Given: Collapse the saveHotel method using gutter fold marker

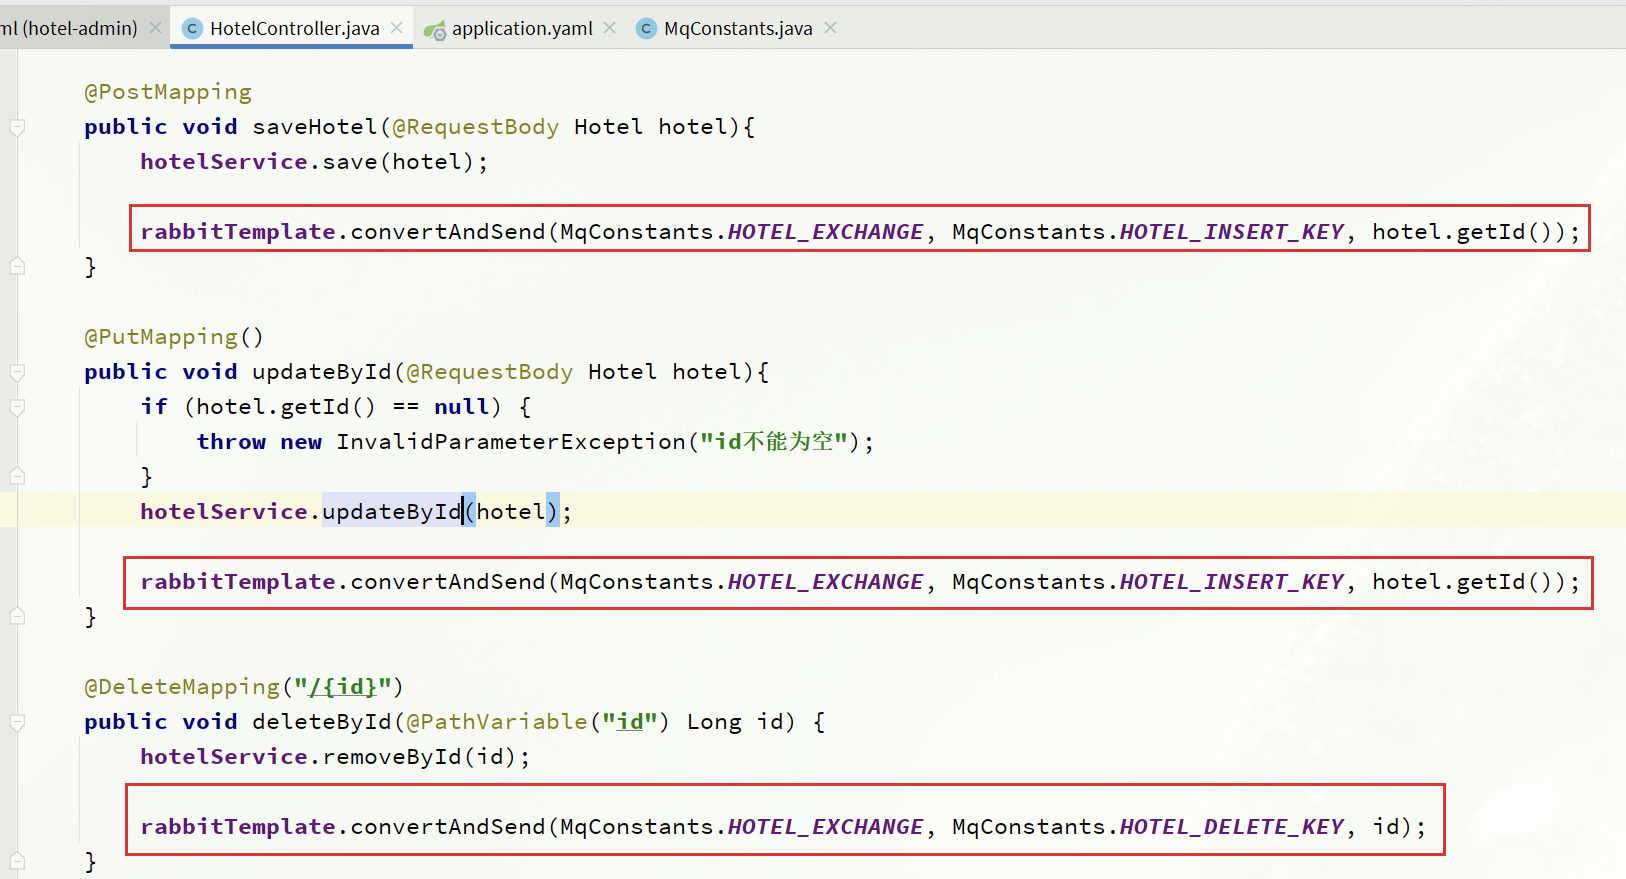Looking at the screenshot, I should point(17,127).
